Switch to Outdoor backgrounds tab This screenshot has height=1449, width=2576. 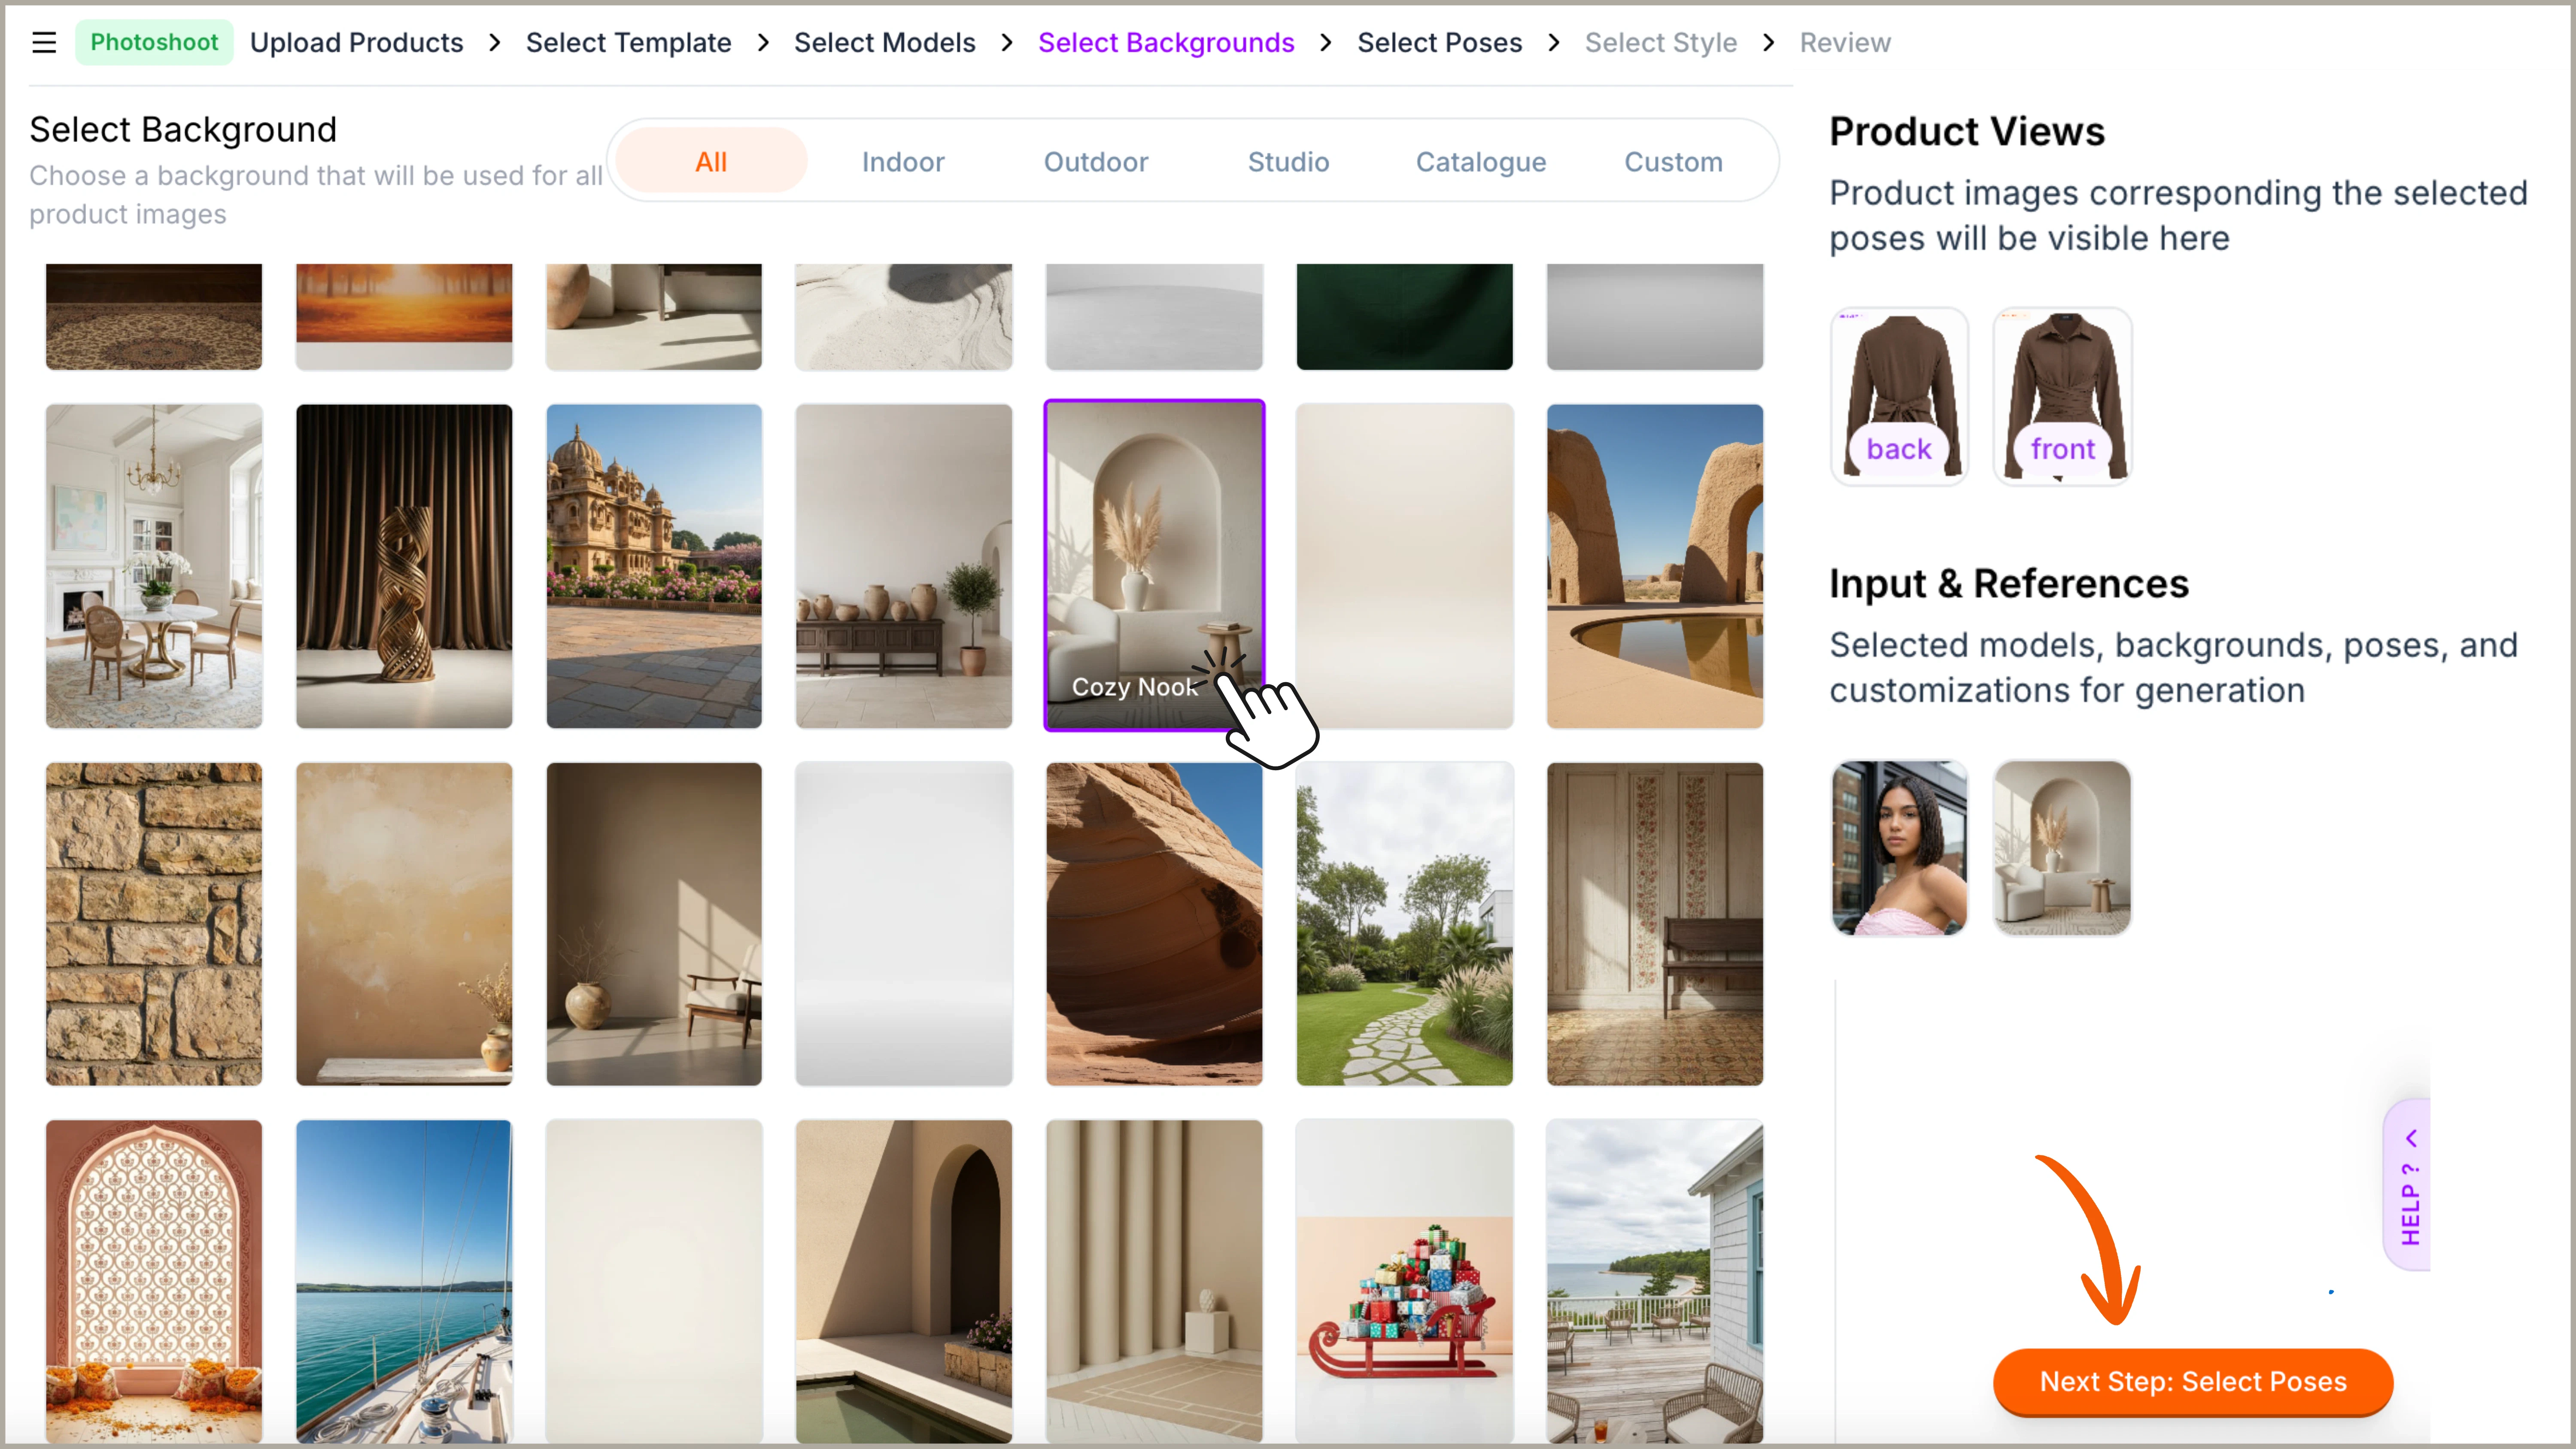click(1095, 161)
